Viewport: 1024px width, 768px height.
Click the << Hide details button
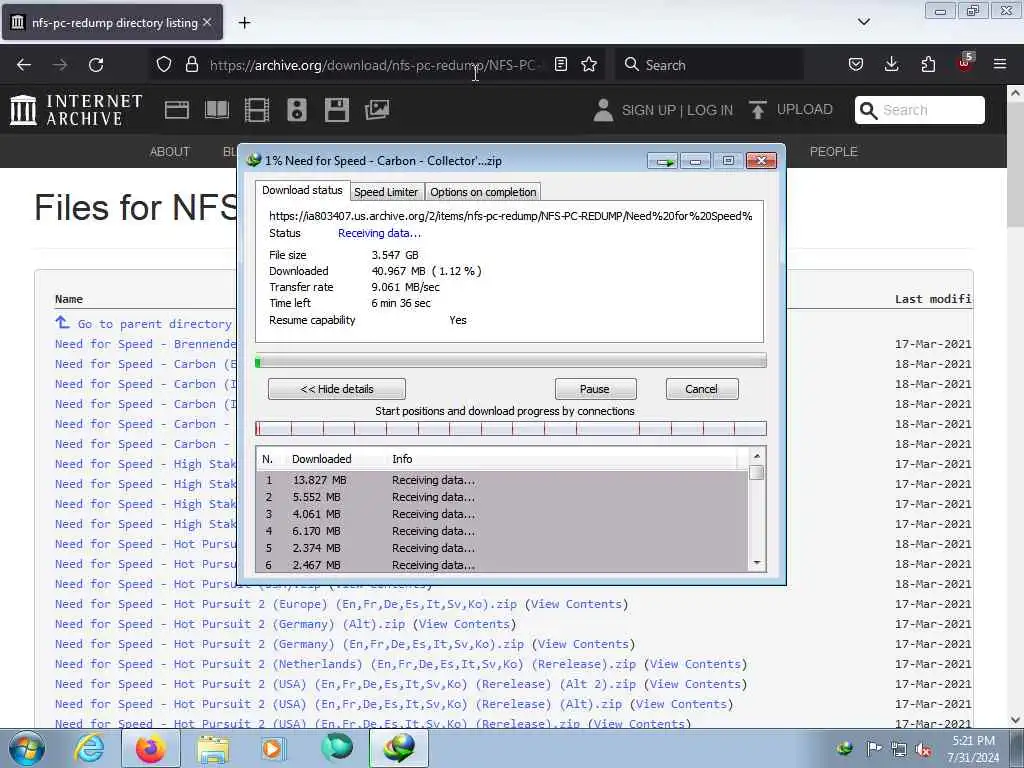(337, 389)
